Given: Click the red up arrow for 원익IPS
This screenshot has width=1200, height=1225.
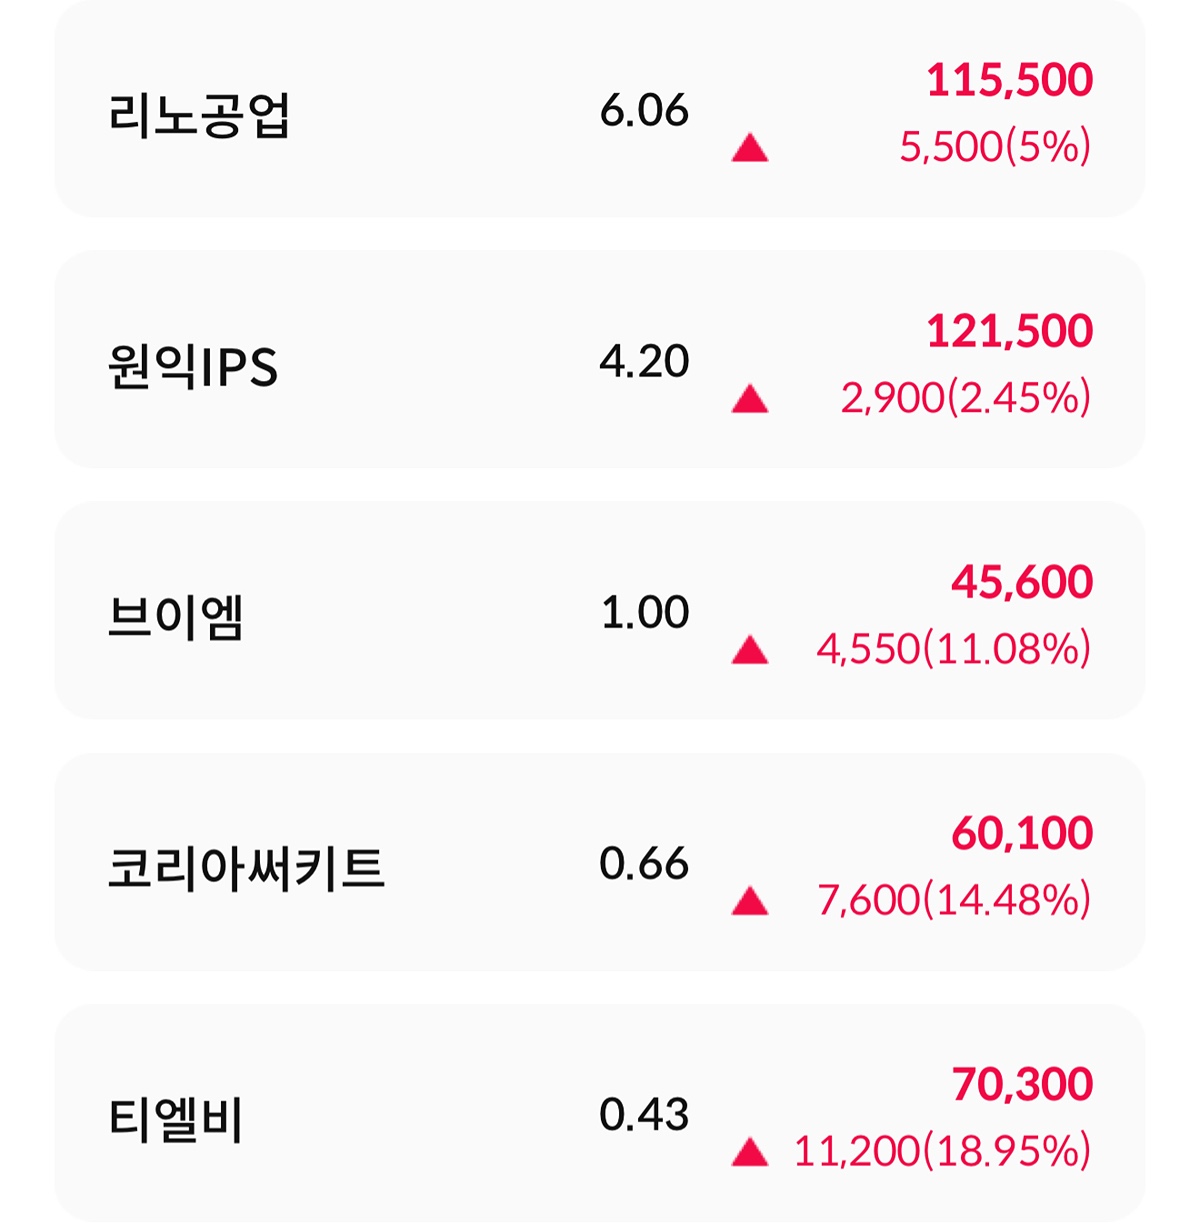Looking at the screenshot, I should pyautogui.click(x=750, y=400).
